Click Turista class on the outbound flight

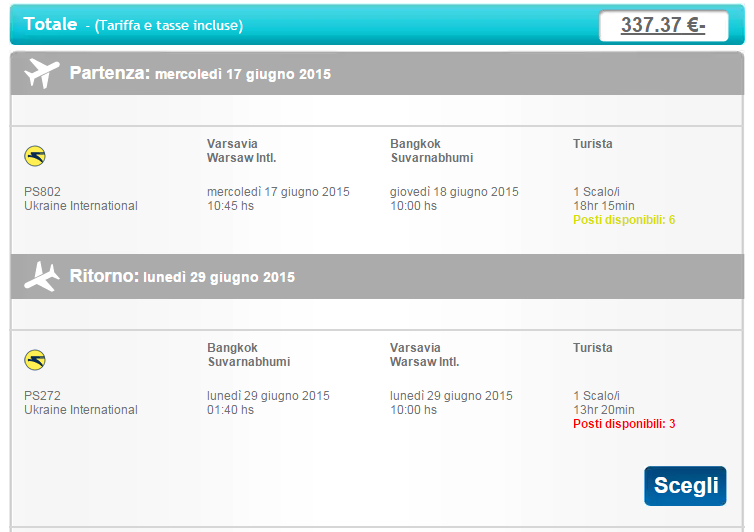(592, 144)
